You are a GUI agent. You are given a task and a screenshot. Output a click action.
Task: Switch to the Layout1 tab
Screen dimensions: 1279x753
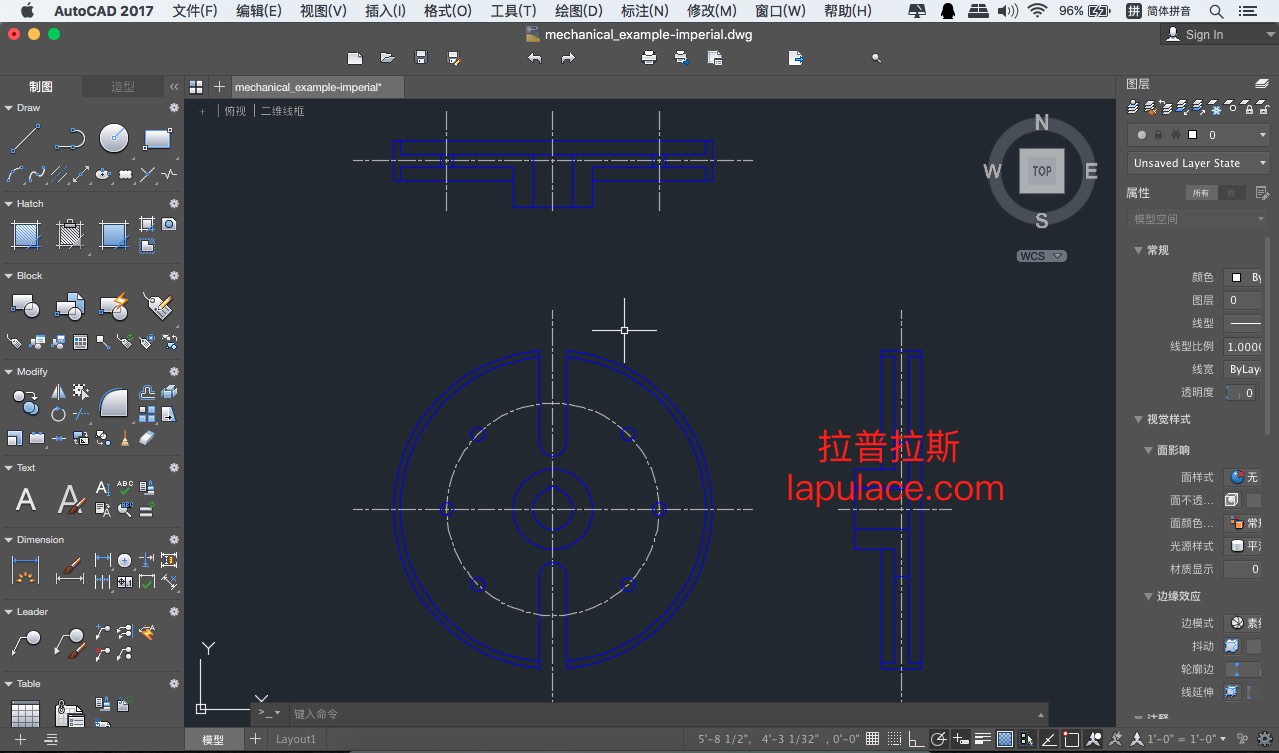tap(295, 739)
